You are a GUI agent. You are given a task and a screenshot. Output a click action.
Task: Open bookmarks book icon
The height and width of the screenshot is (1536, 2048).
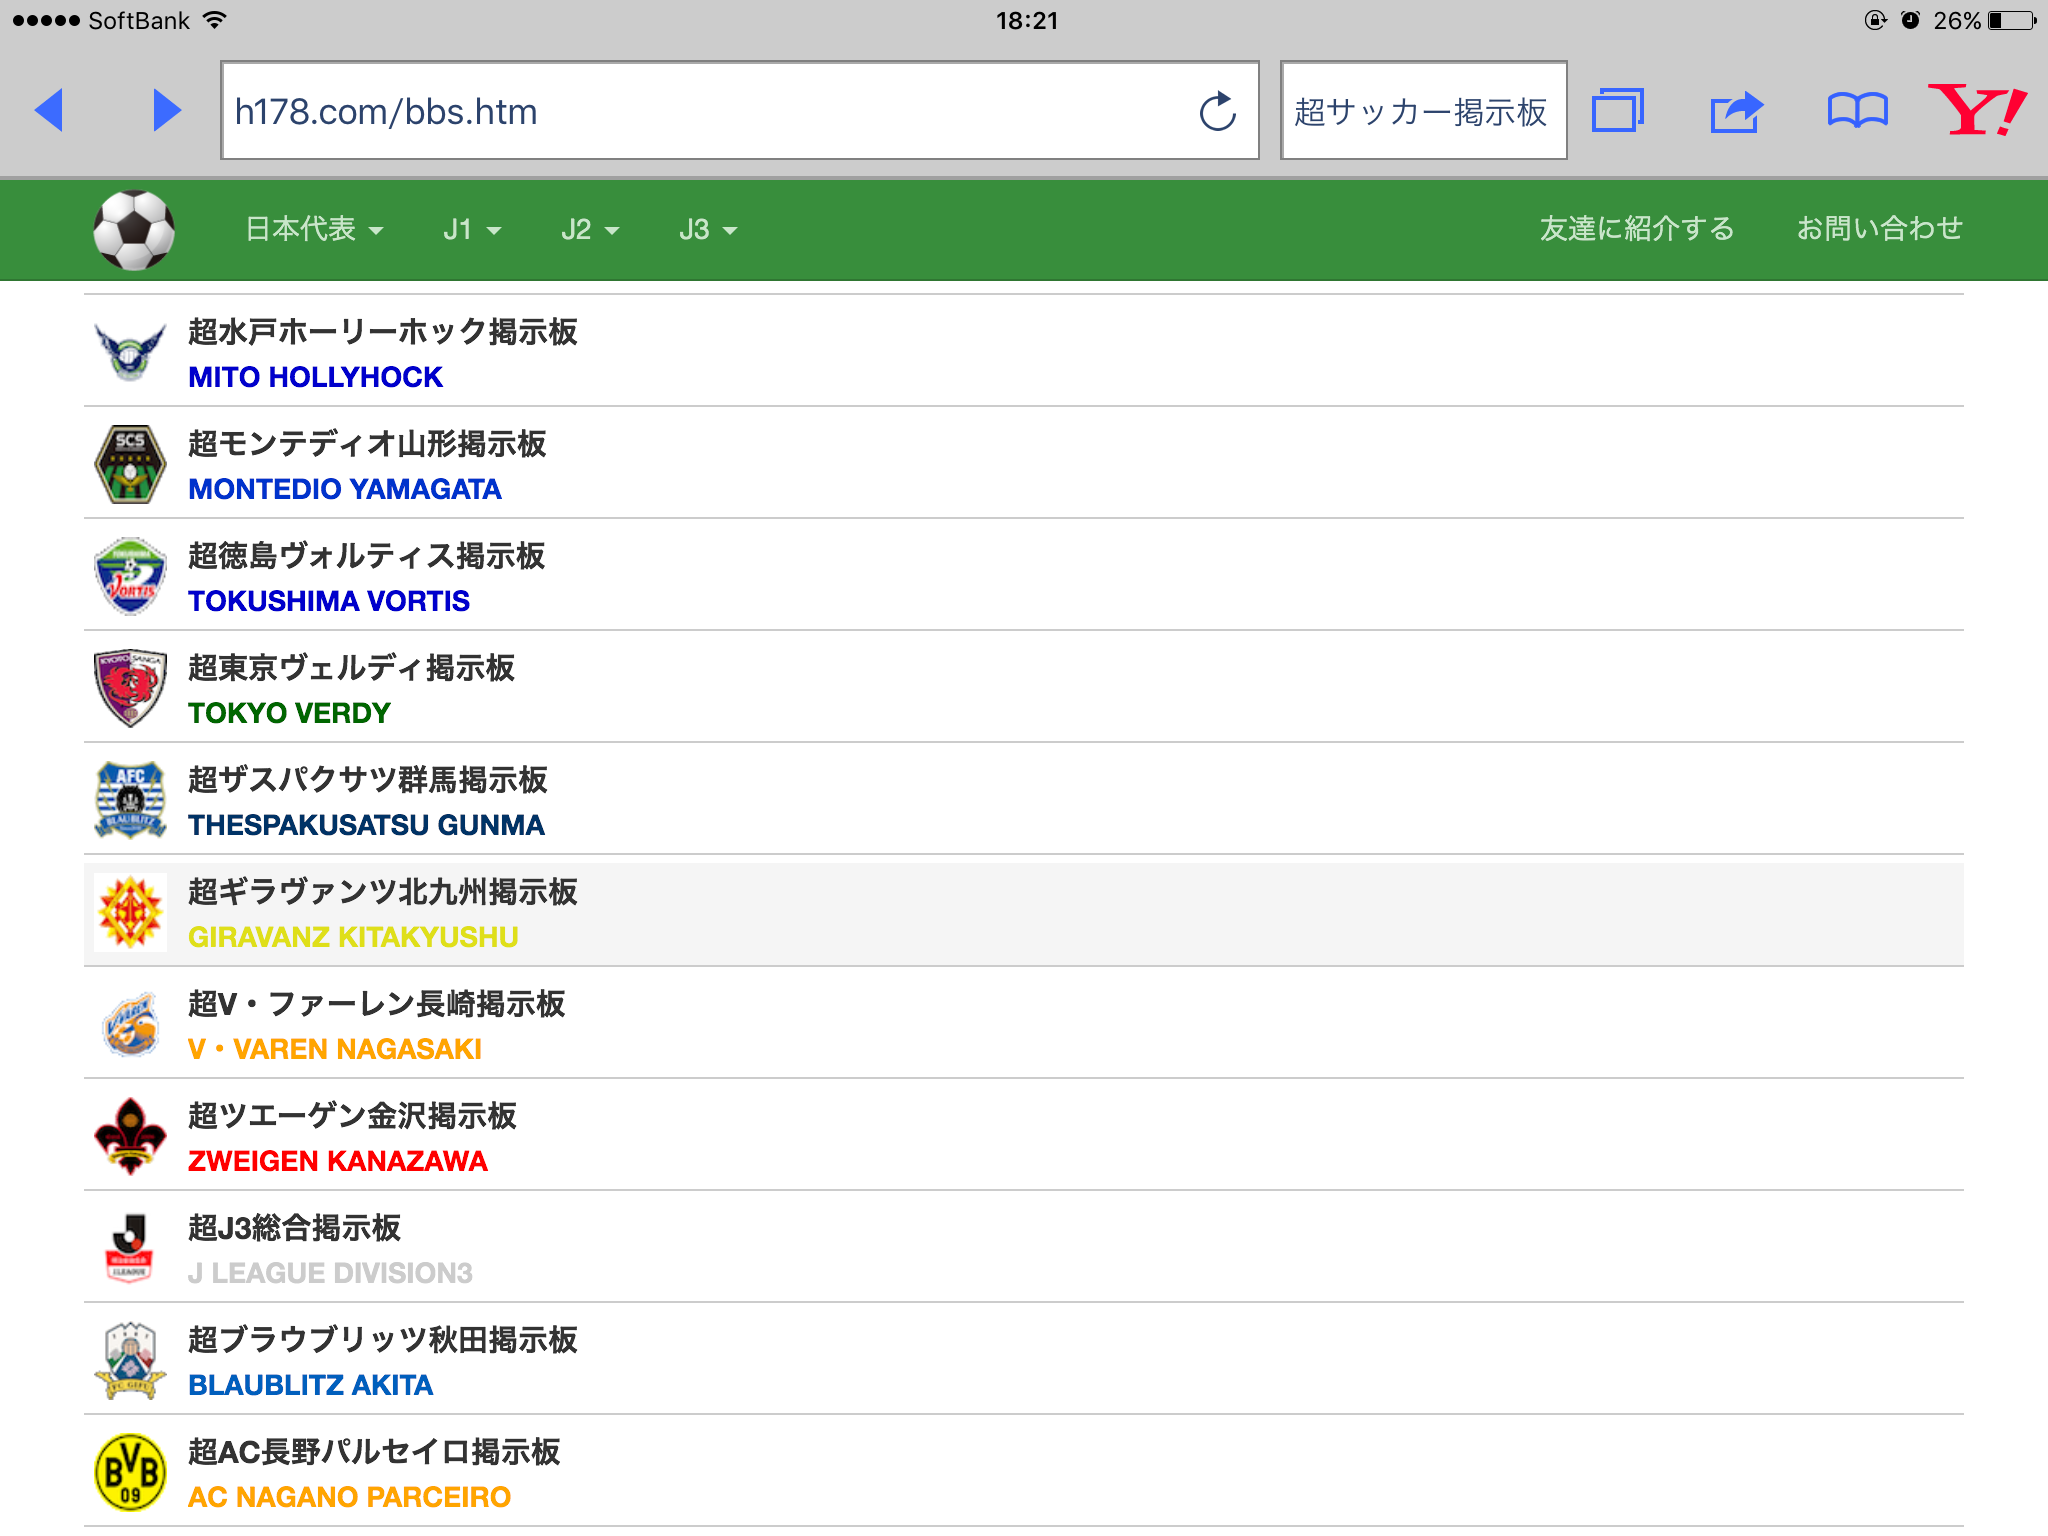pyautogui.click(x=1857, y=110)
